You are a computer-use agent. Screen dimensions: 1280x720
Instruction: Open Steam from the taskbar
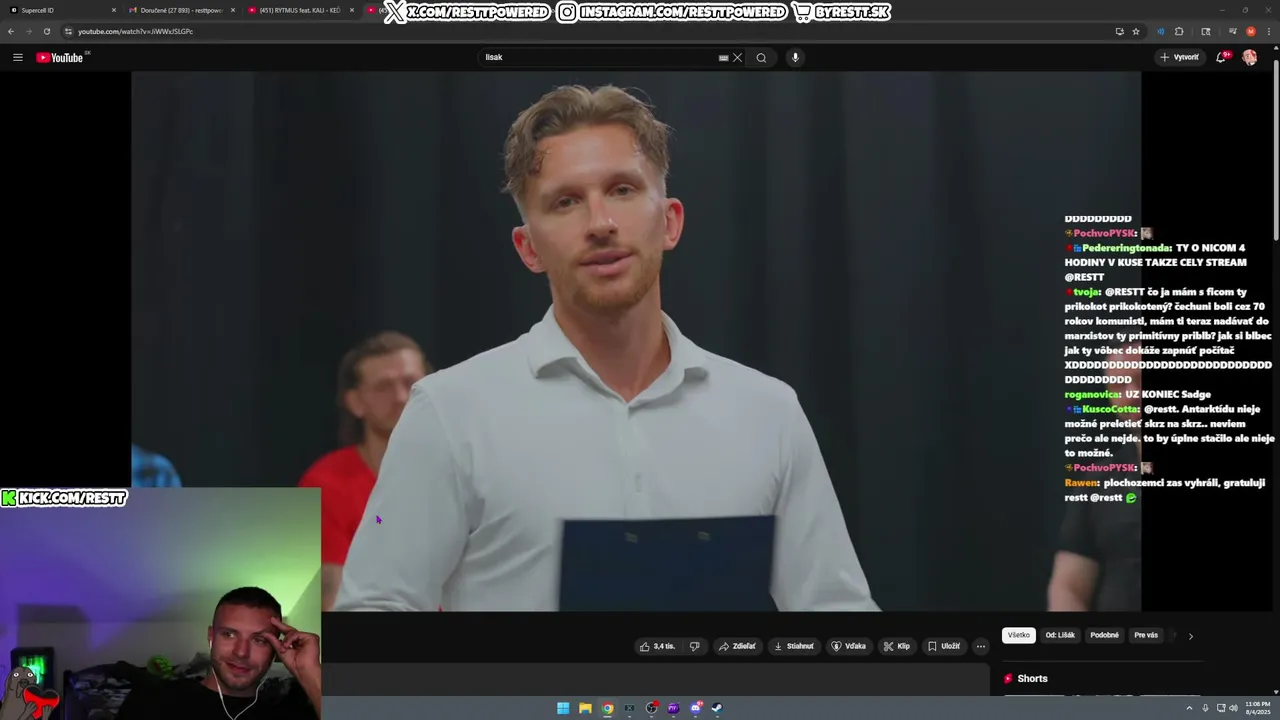click(717, 708)
